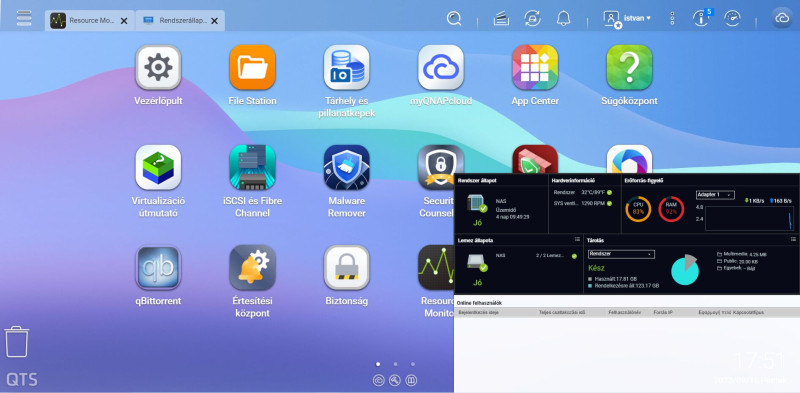Open the Tárolás panel list icon
800x393 pixels.
click(793, 239)
